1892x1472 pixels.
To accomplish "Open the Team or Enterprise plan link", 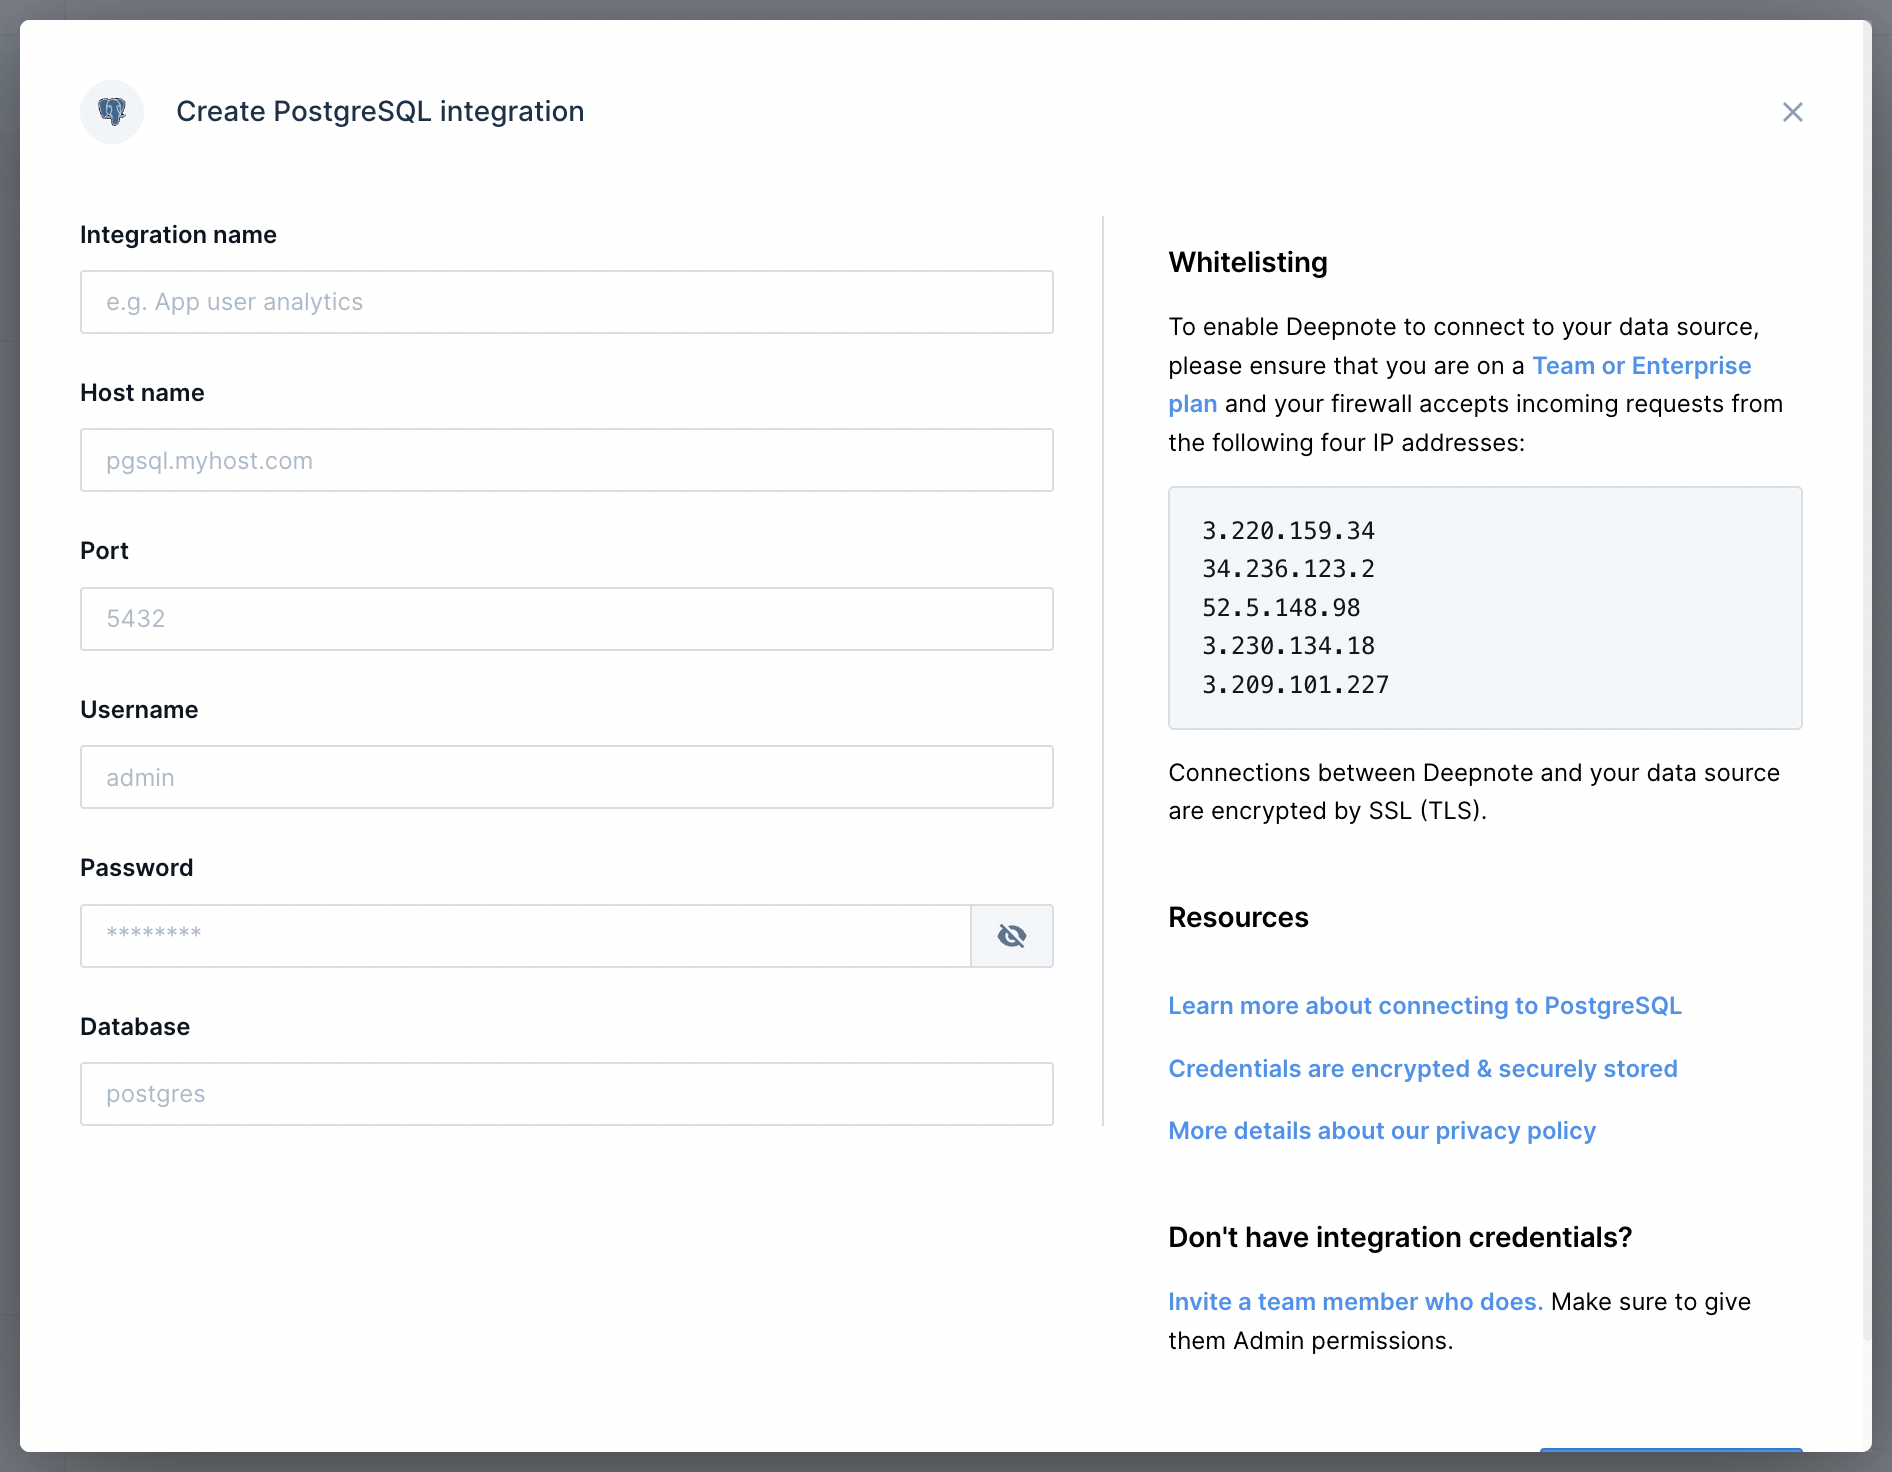I will coord(1640,366).
